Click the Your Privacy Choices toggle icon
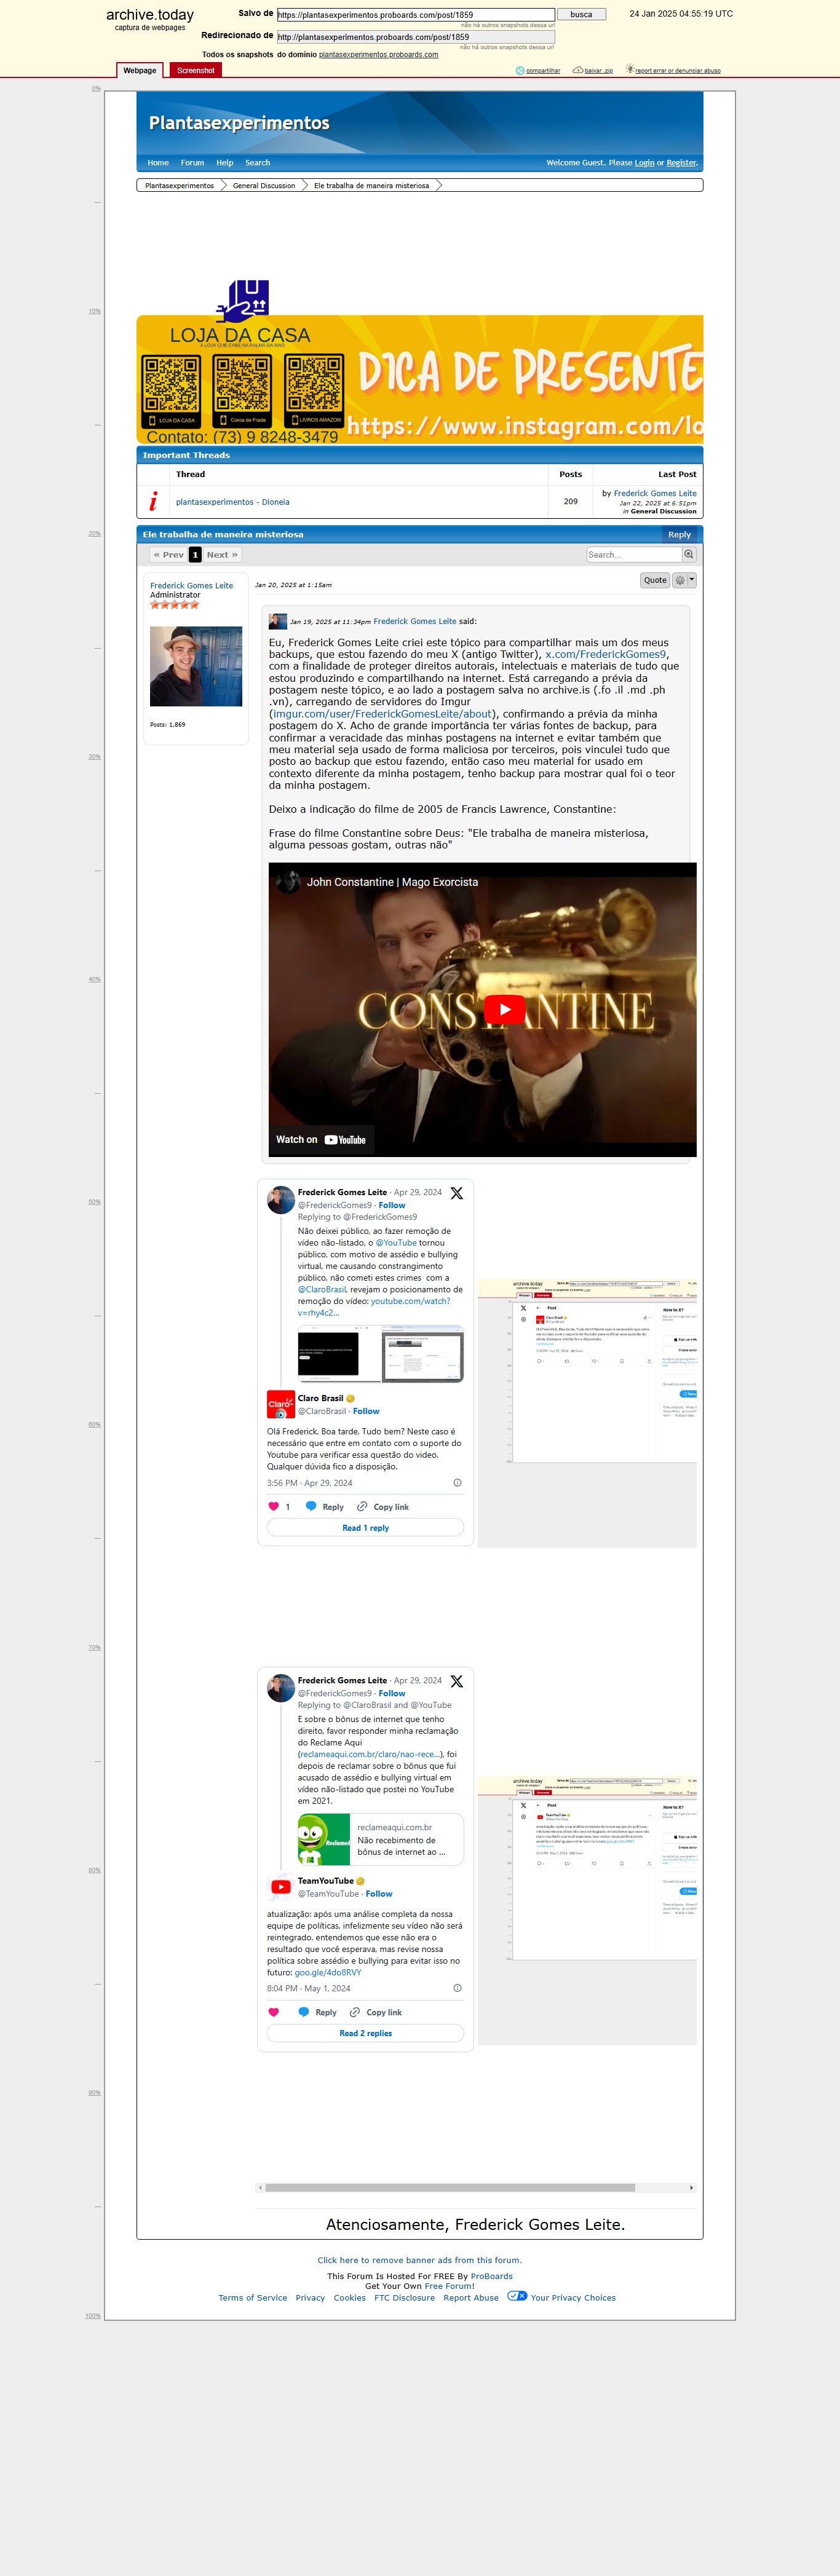Screen dimensions: 840x2576 (517, 2296)
